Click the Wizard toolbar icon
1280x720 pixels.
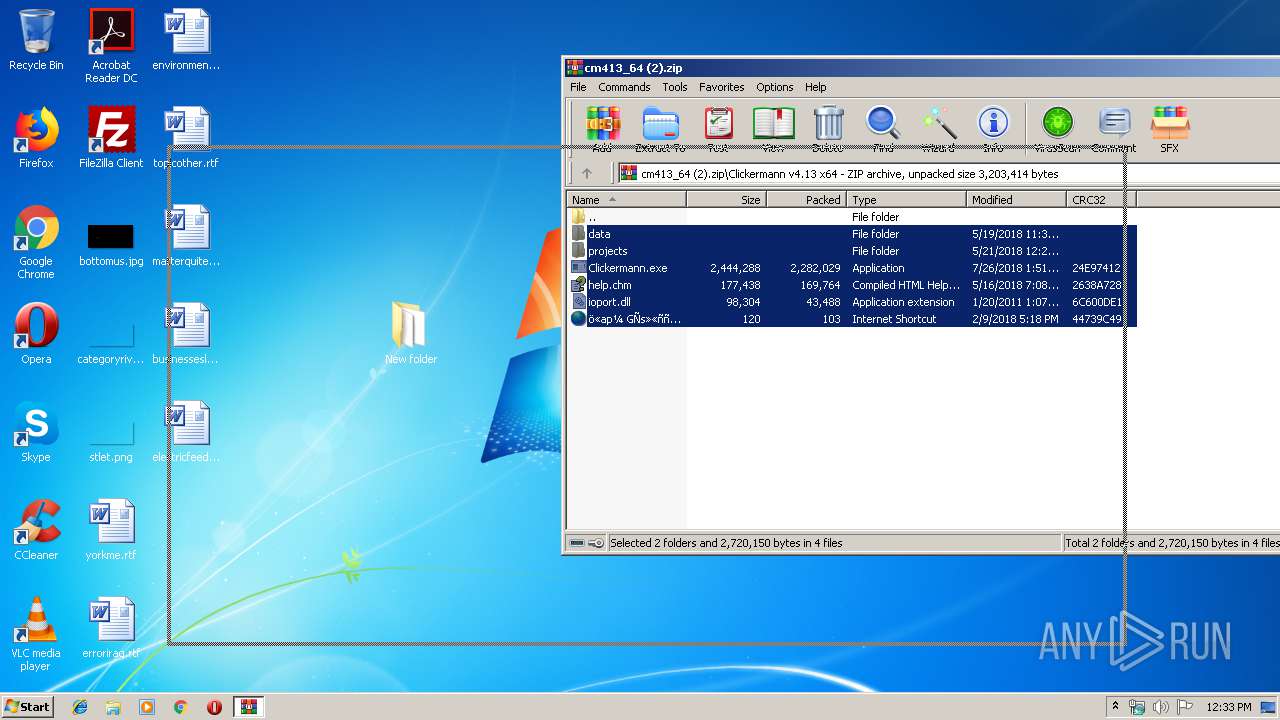pos(938,129)
